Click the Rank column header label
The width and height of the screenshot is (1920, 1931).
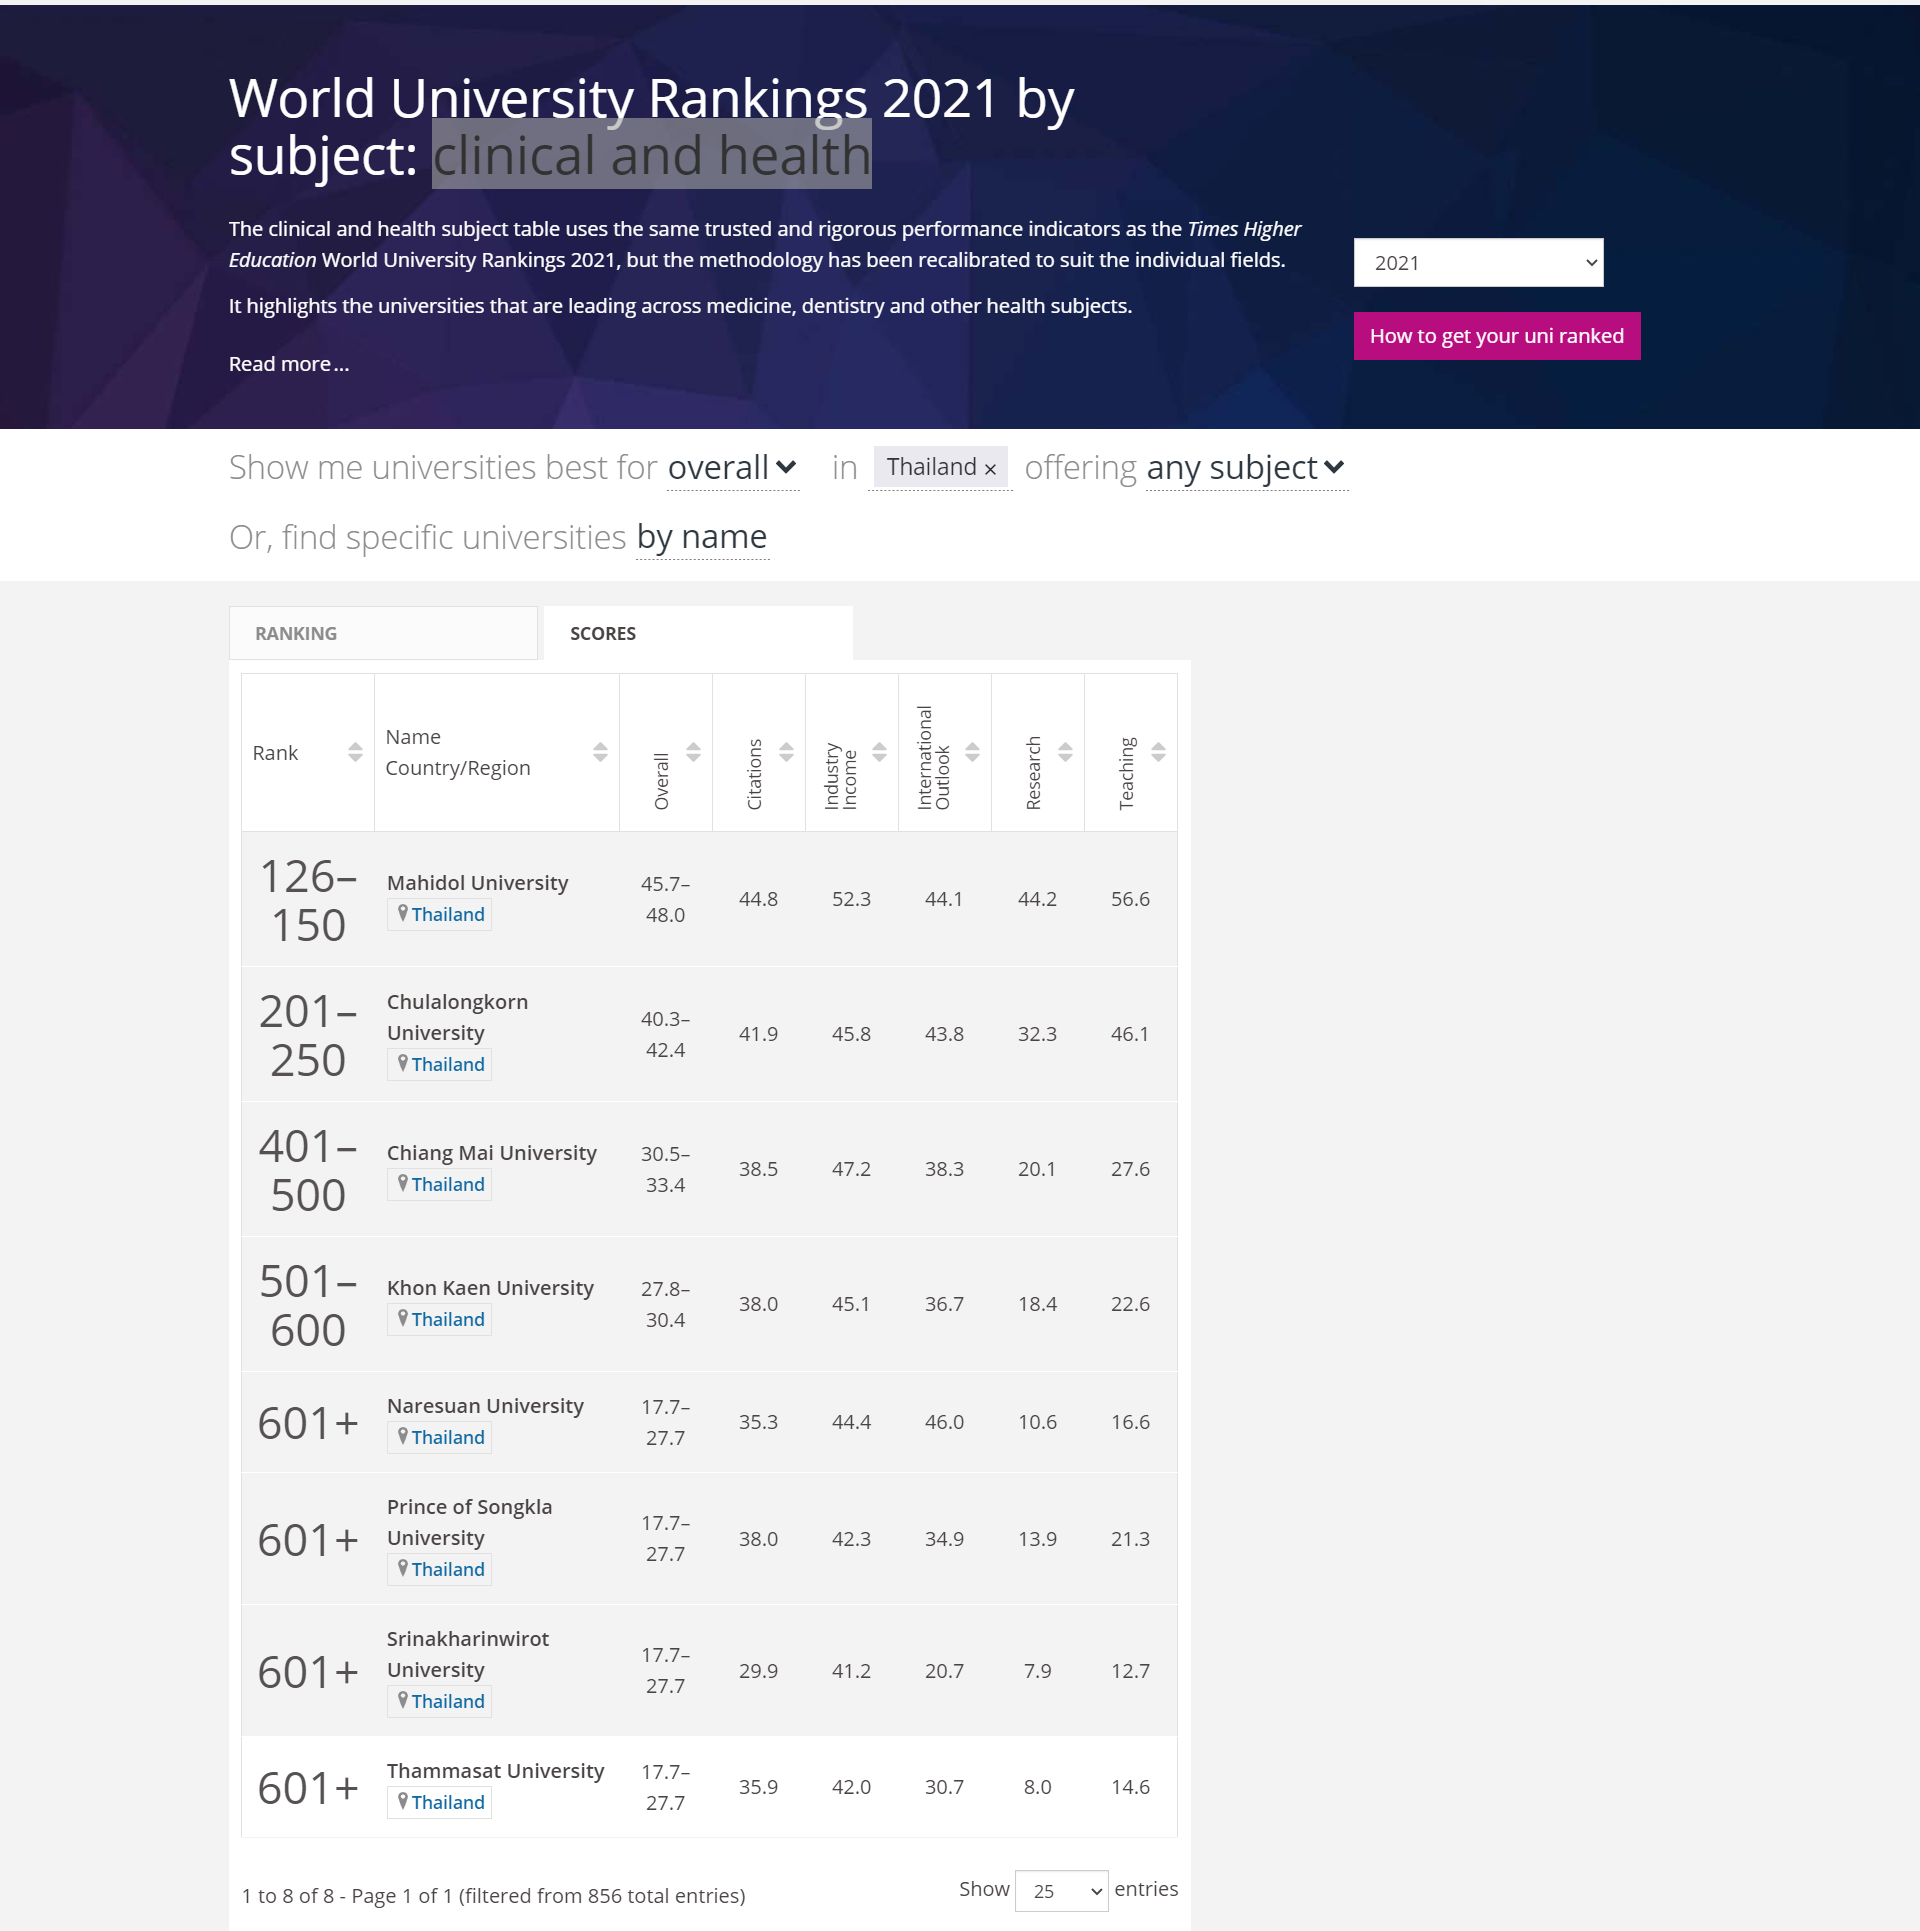[x=275, y=753]
